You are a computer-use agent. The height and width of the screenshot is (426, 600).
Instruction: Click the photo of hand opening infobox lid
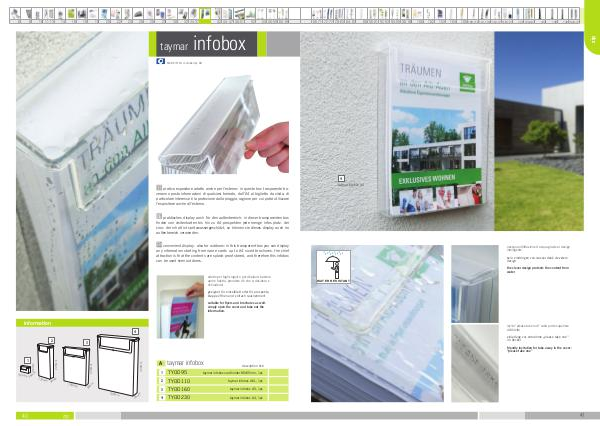[224, 125]
